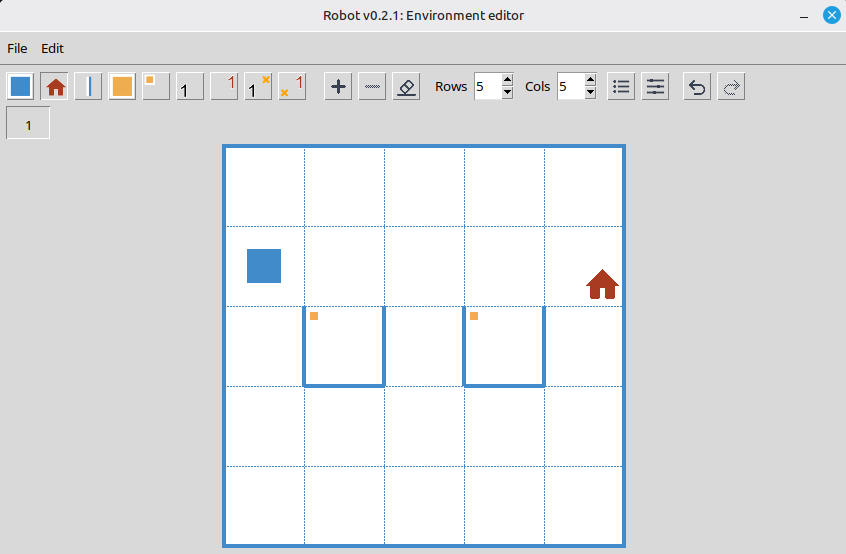Screen dimensions: 846x554
Task: Select the black number 1 cell tool
Action: pos(190,86)
